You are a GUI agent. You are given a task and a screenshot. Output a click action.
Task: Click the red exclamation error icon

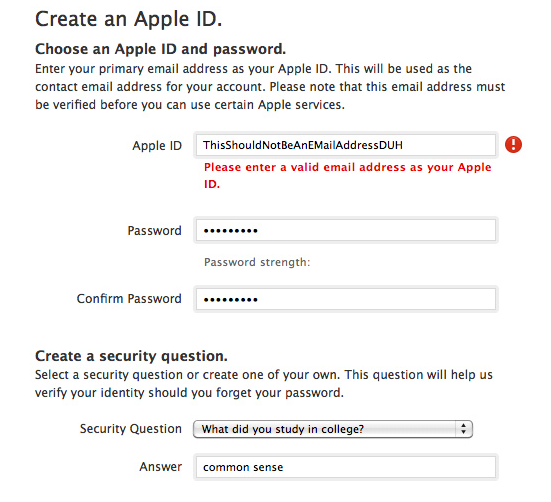pos(513,145)
